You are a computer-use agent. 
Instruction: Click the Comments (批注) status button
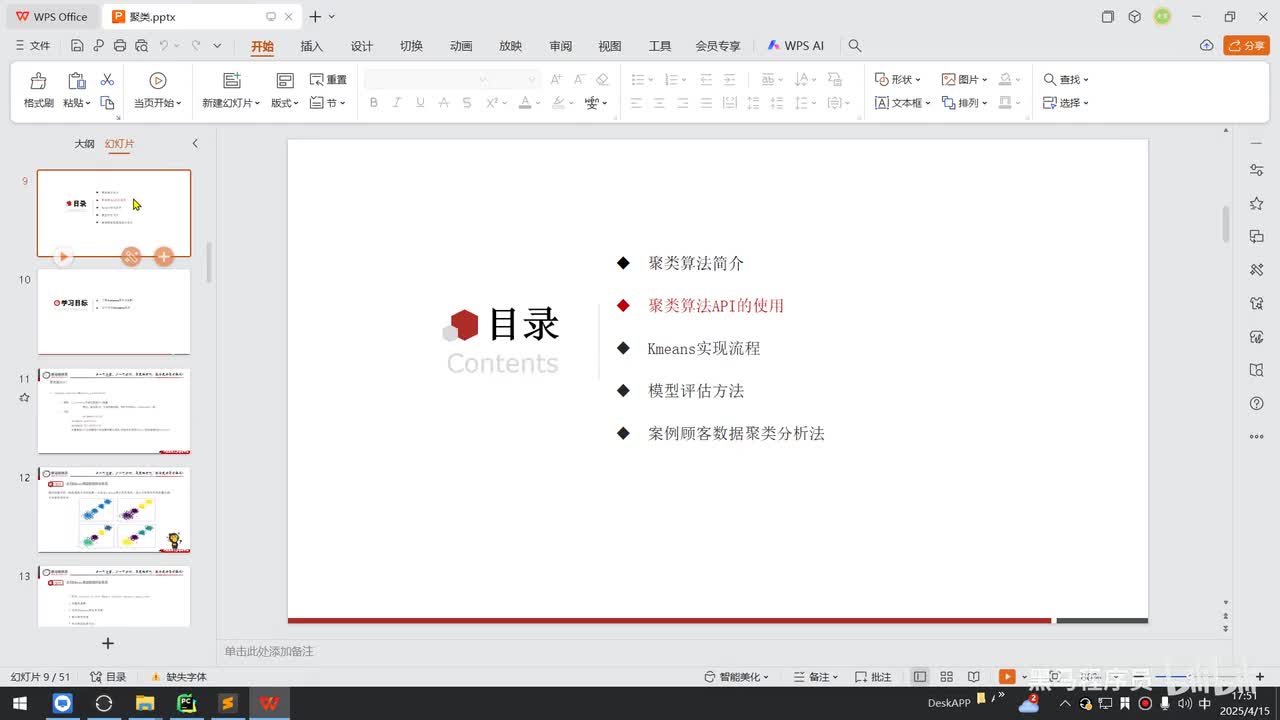pyautogui.click(x=873, y=677)
